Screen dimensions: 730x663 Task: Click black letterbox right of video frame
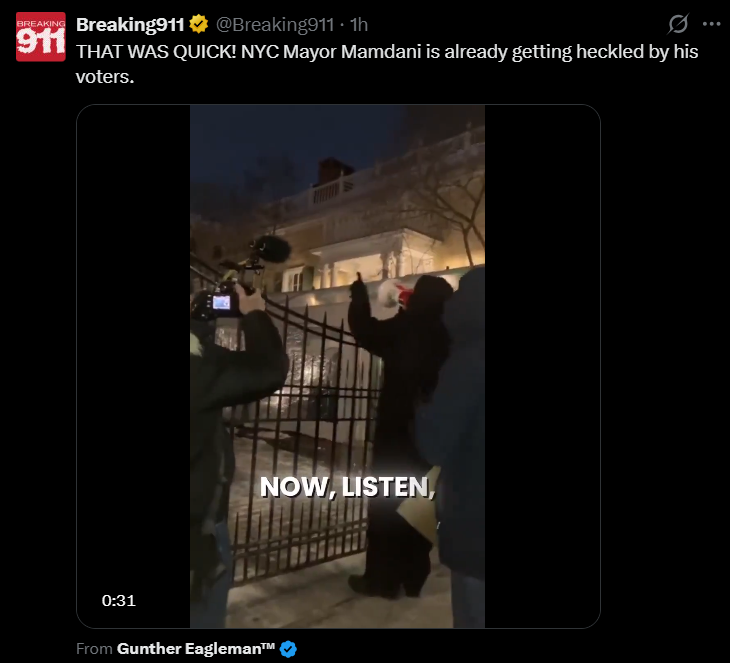pyautogui.click(x=542, y=366)
